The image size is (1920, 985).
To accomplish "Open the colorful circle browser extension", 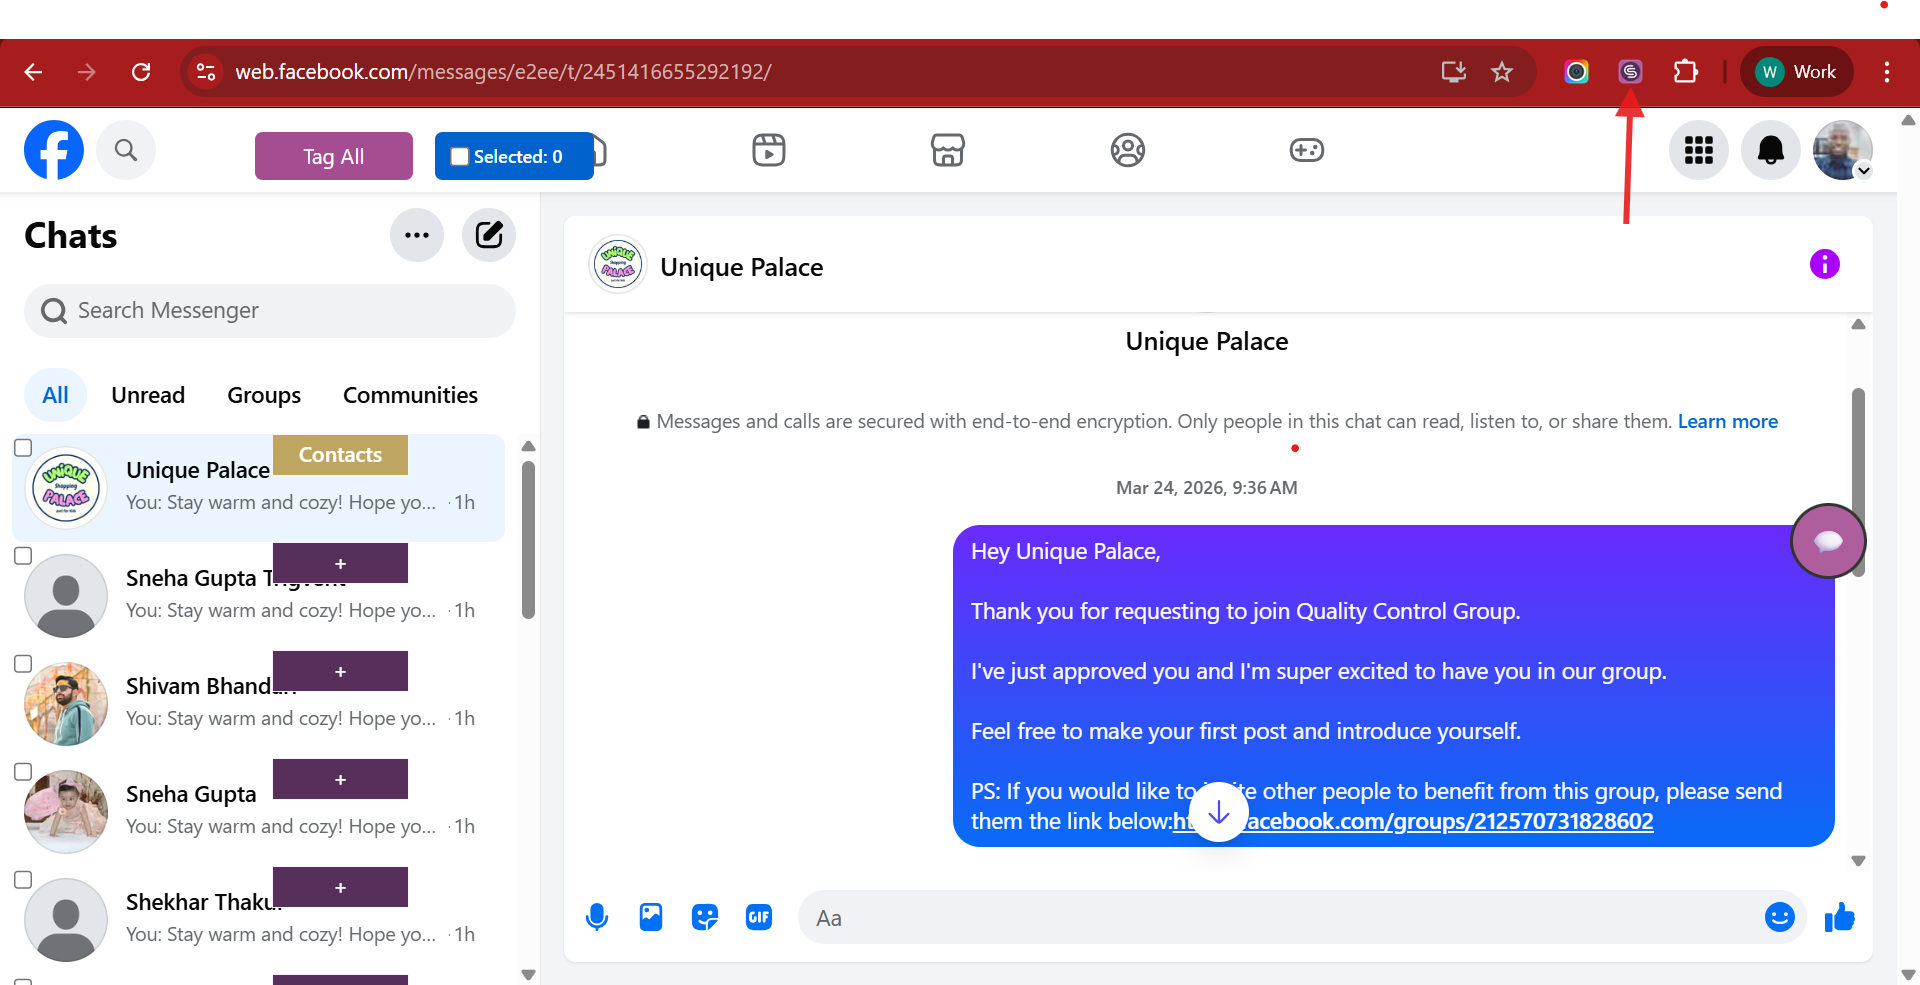I will pos(1576,72).
